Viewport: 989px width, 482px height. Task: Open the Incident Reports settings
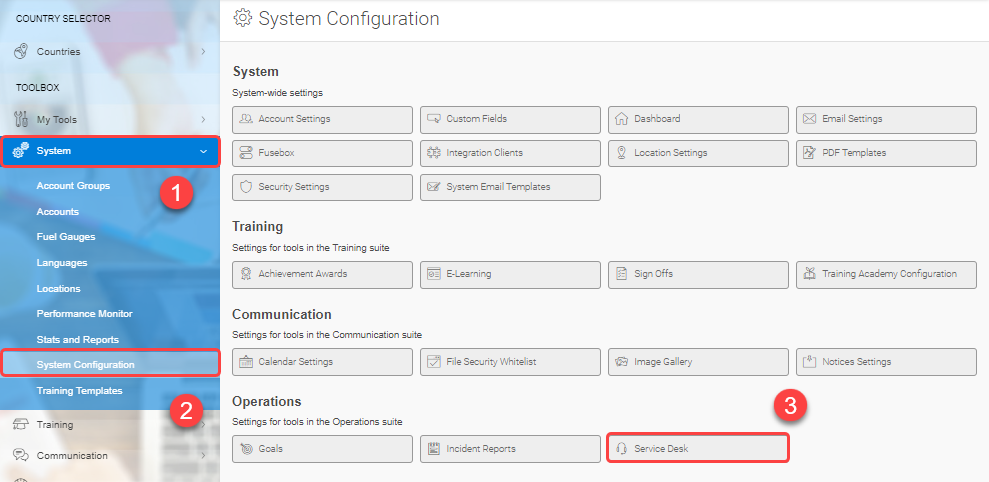click(x=510, y=449)
